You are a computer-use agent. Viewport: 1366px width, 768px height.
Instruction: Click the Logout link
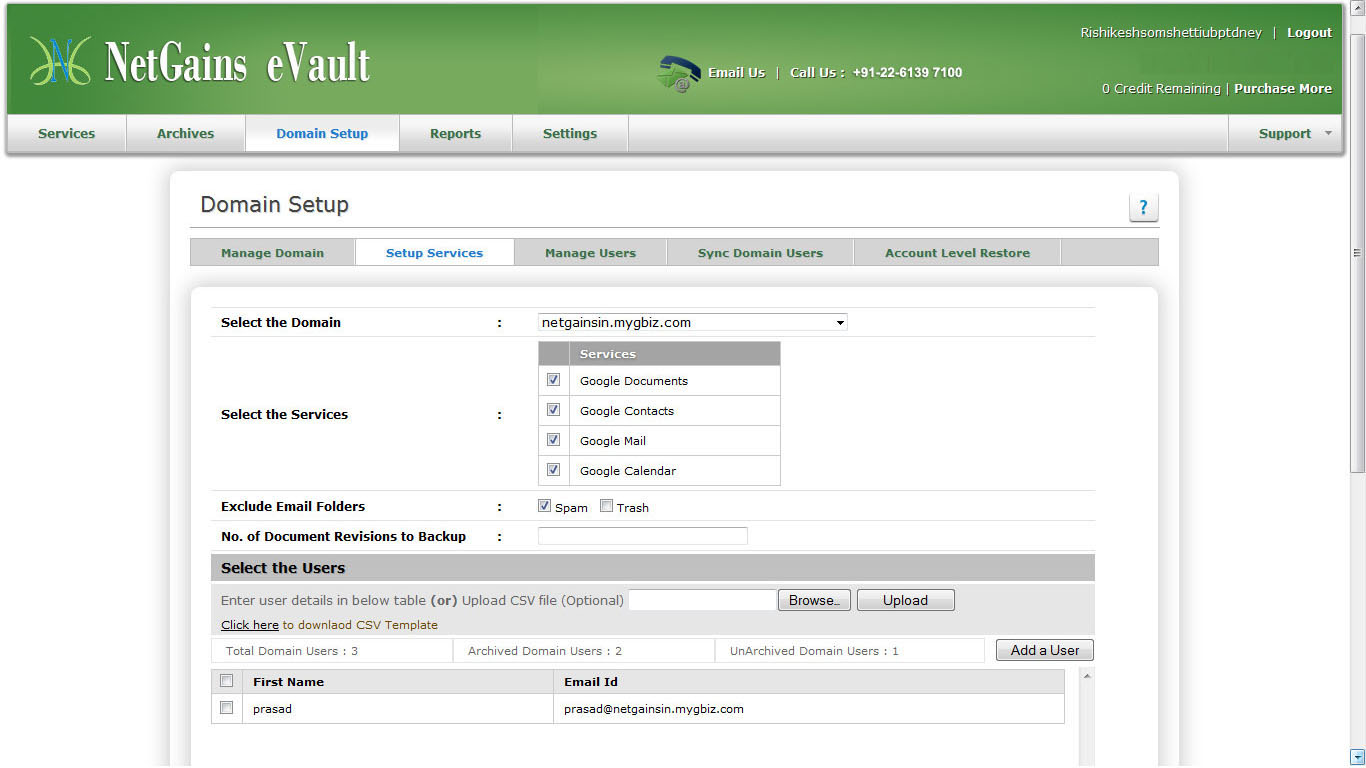point(1309,33)
